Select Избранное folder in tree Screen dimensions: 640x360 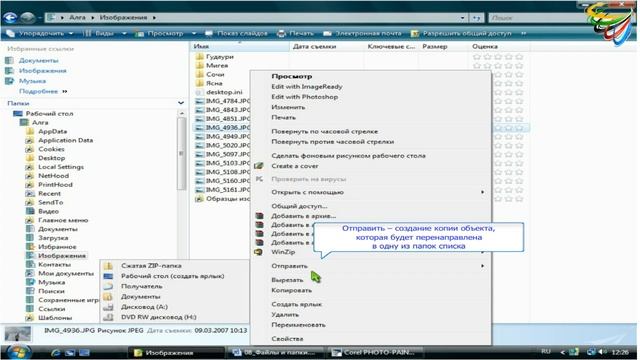pyautogui.click(x=57, y=247)
